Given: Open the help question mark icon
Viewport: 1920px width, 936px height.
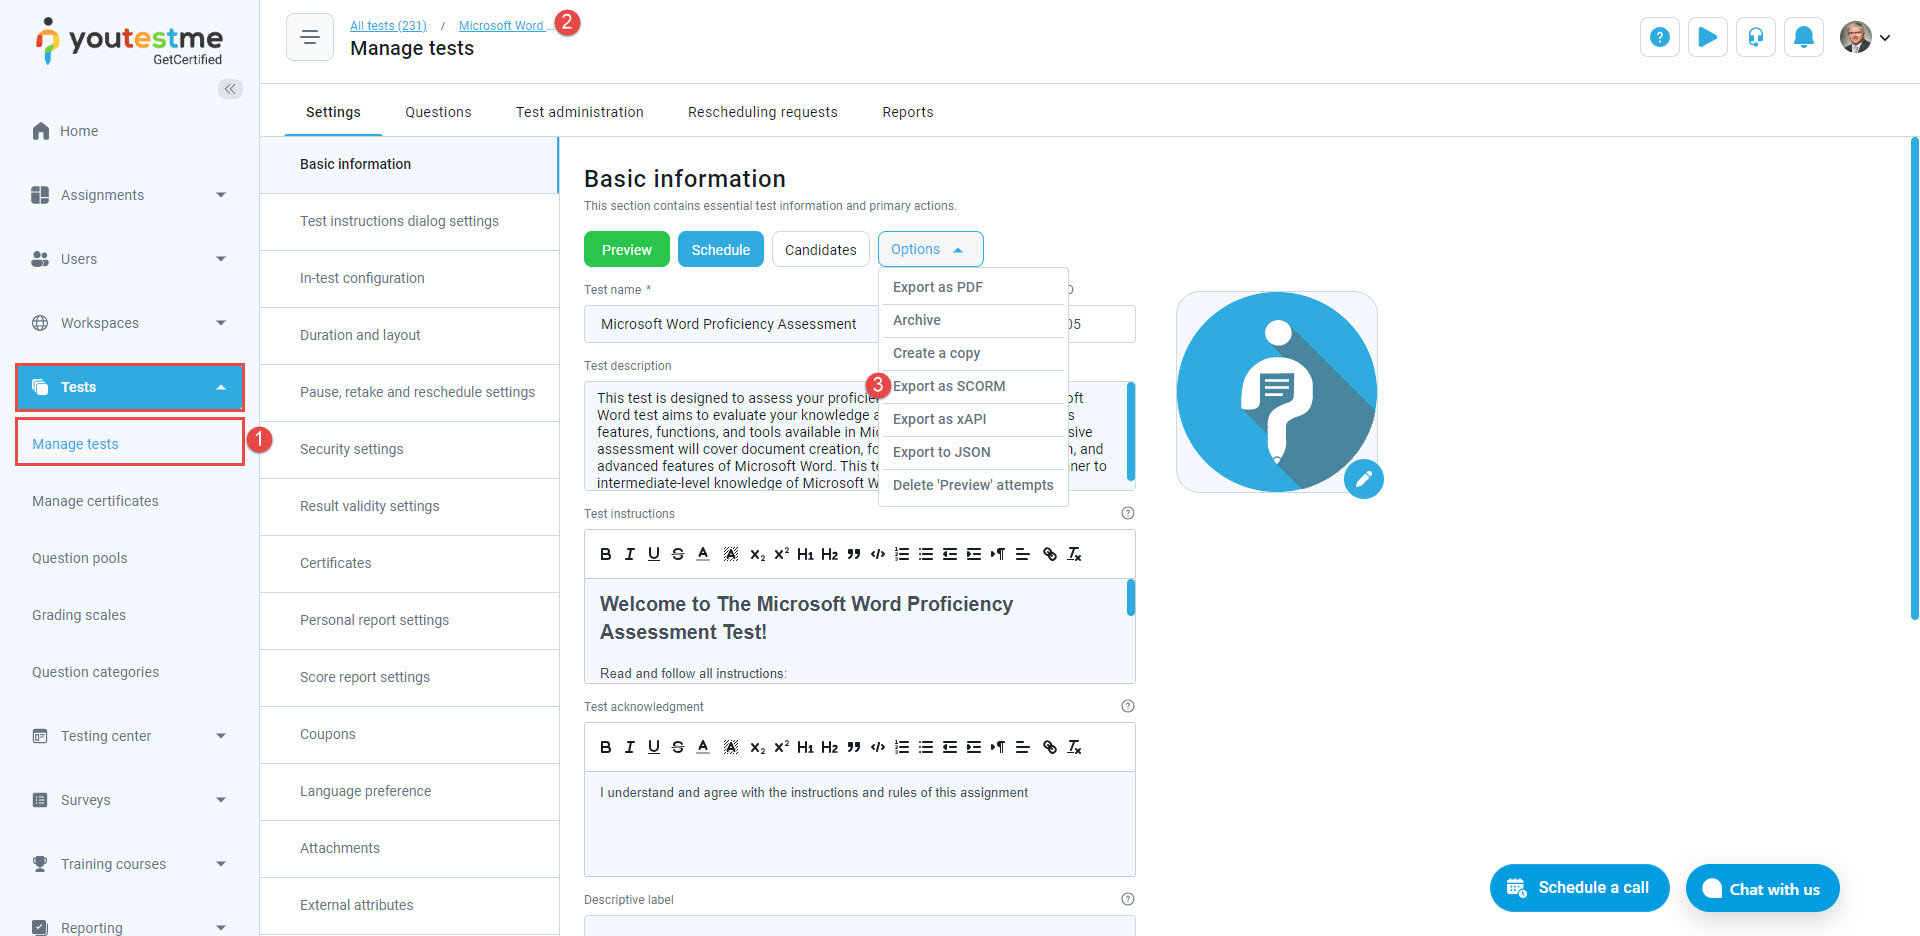Looking at the screenshot, I should [x=1660, y=37].
